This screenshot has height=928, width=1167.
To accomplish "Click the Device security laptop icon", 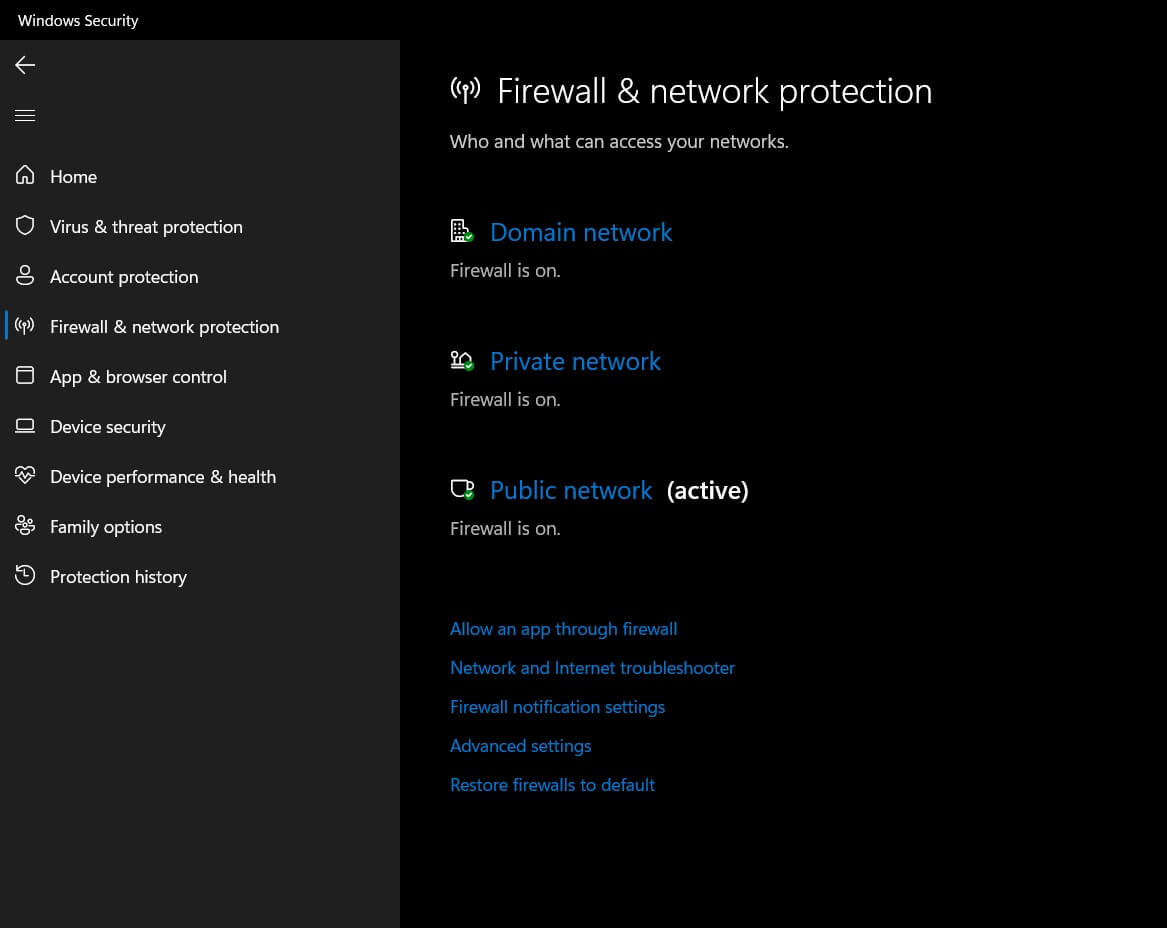I will tap(25, 426).
